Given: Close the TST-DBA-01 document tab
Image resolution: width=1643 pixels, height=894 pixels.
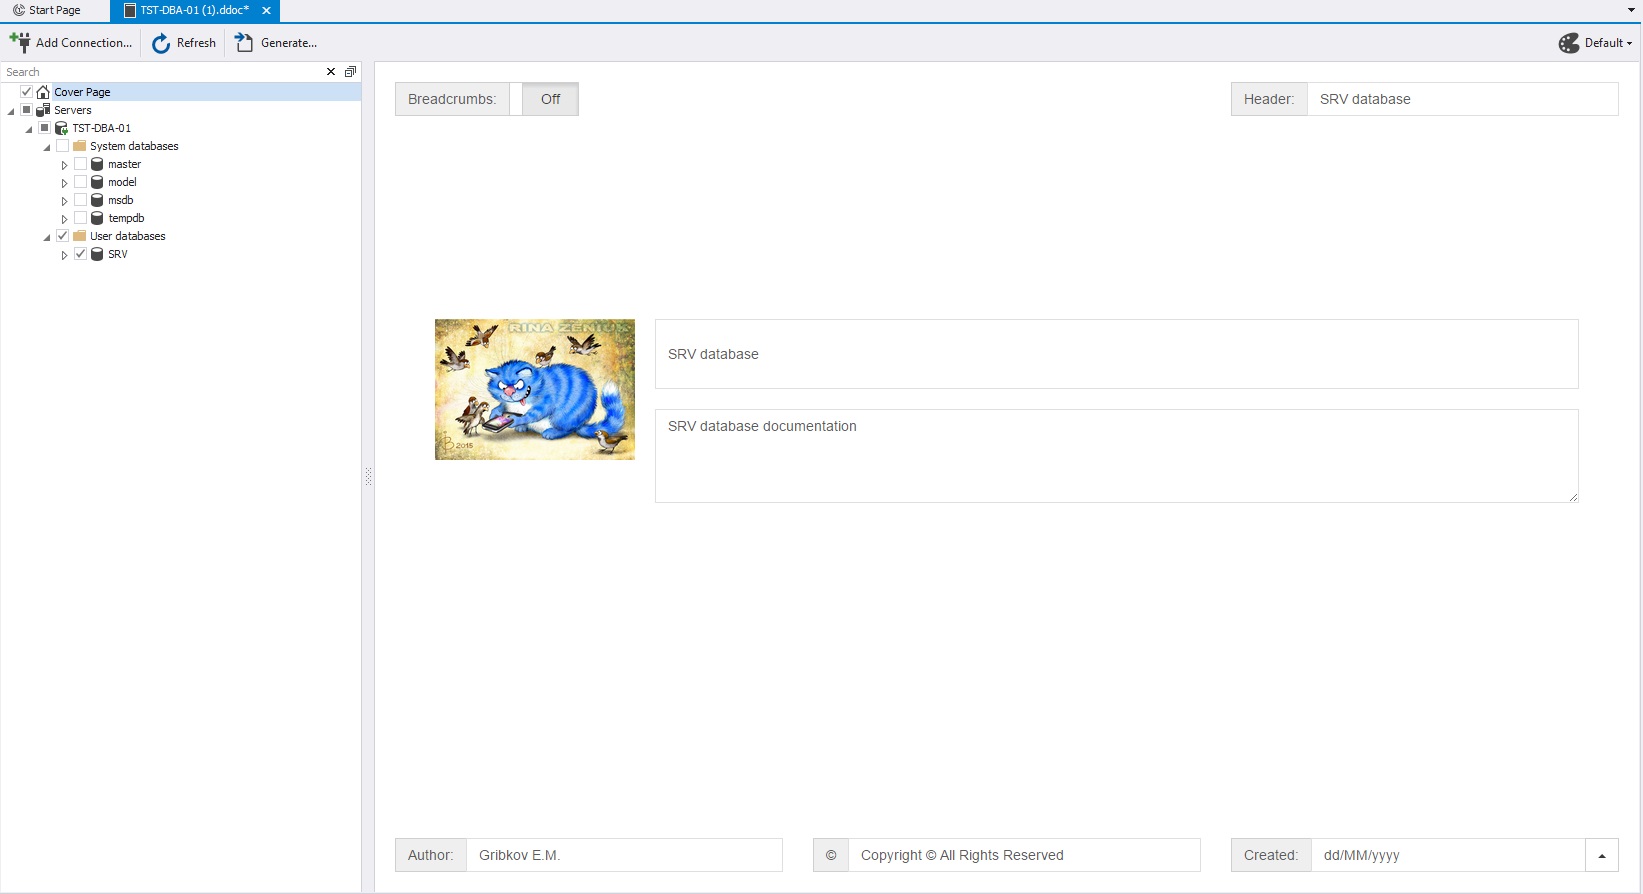Looking at the screenshot, I should [x=266, y=10].
